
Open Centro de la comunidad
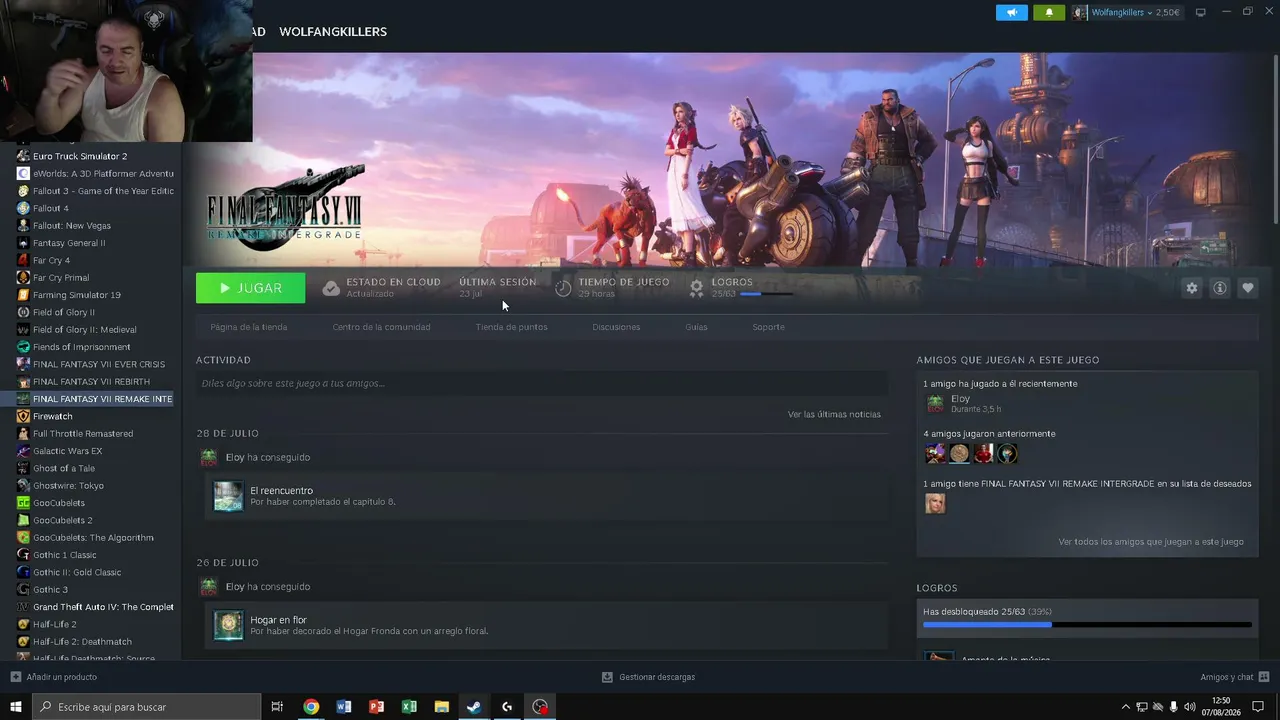coord(381,327)
